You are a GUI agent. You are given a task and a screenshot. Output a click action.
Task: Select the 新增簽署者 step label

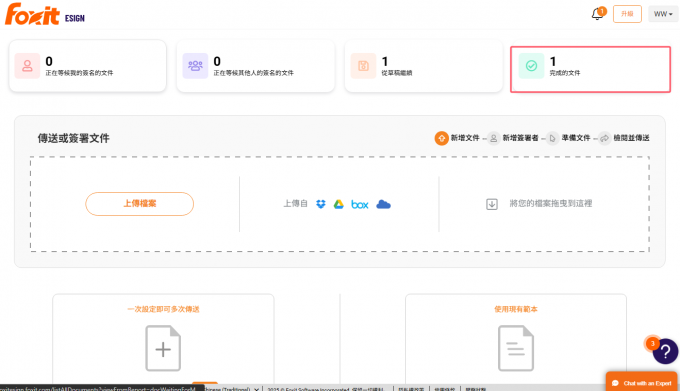[520, 138]
